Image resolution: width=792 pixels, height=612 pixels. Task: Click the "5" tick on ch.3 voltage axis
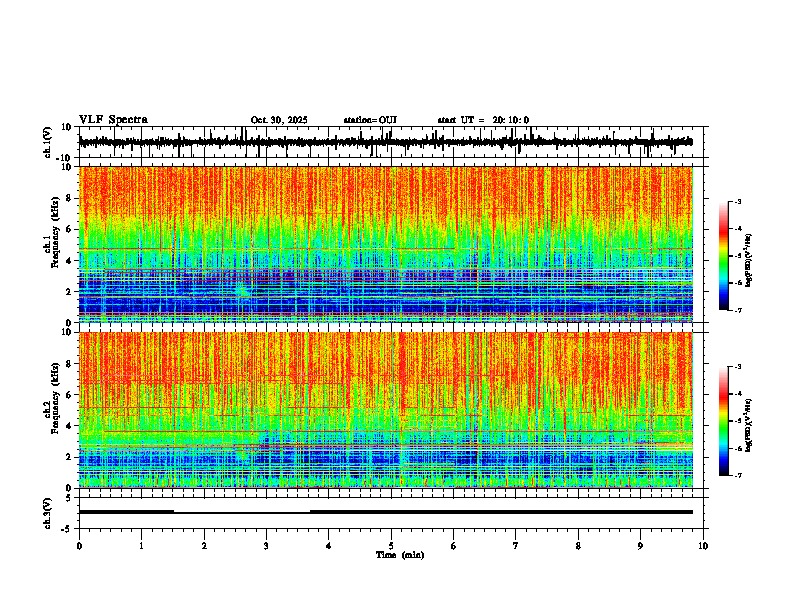[x=69, y=498]
